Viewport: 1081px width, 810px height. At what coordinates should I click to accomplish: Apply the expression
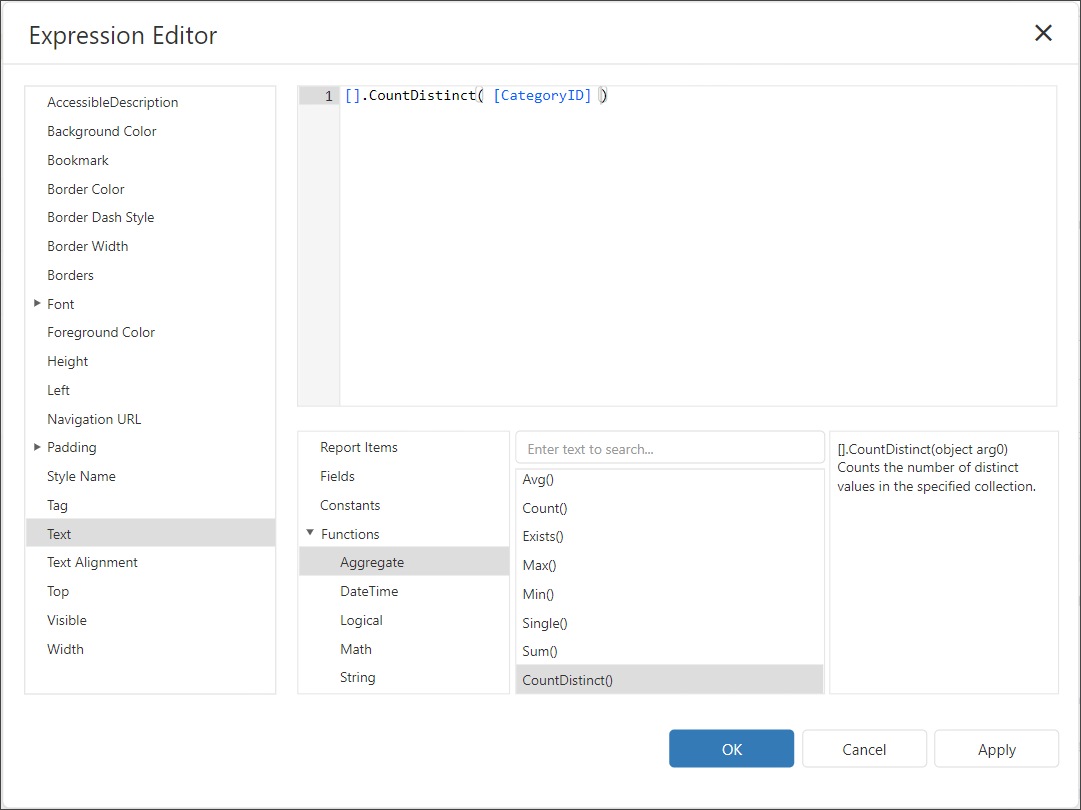[x=996, y=749]
